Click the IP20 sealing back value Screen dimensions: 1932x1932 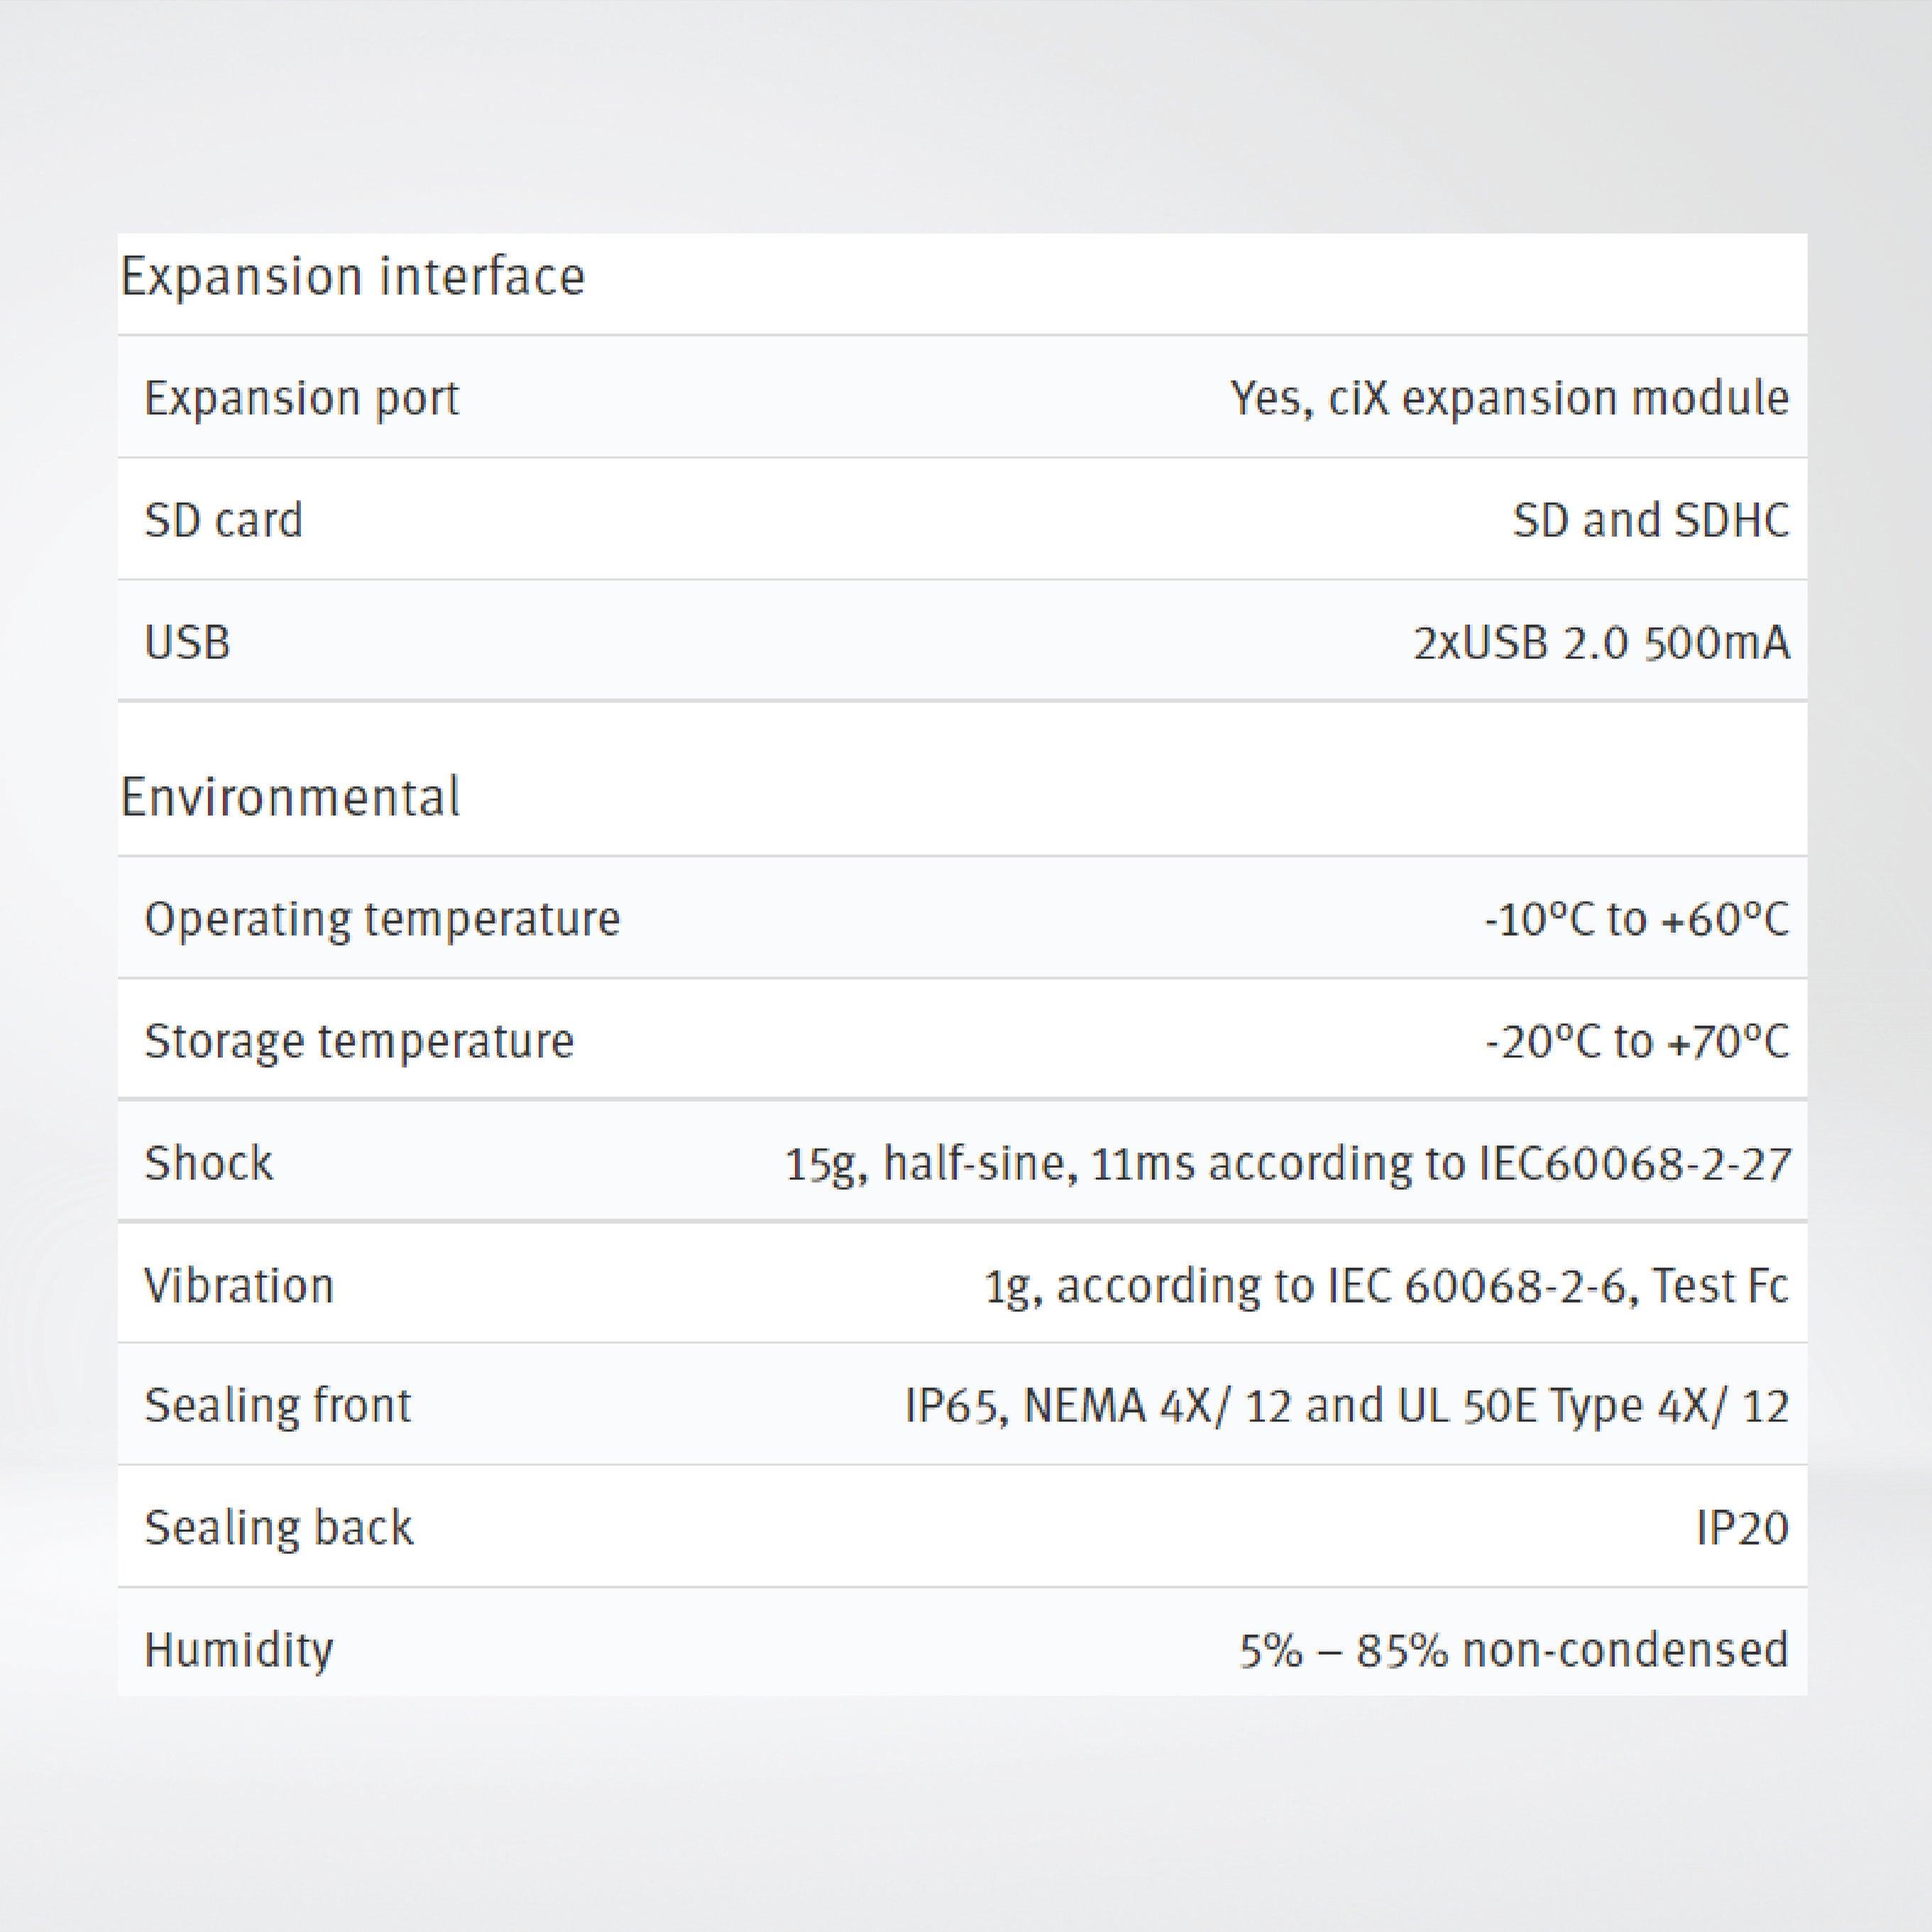point(1742,1528)
